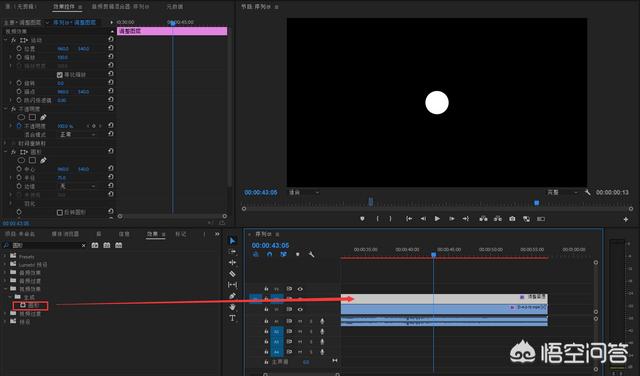This screenshot has width=640, height=376.
Task: Open the Metadata tab
Action: tap(175, 7)
